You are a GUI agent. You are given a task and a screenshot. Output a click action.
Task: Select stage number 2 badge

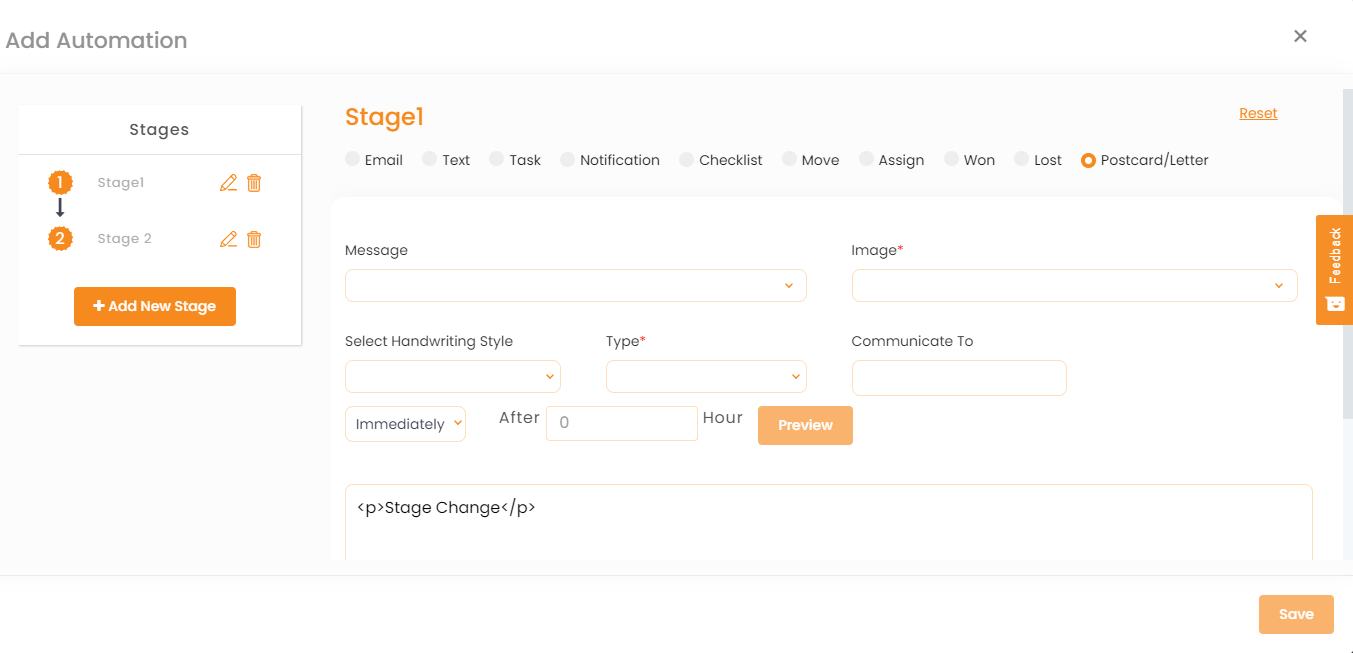(61, 239)
